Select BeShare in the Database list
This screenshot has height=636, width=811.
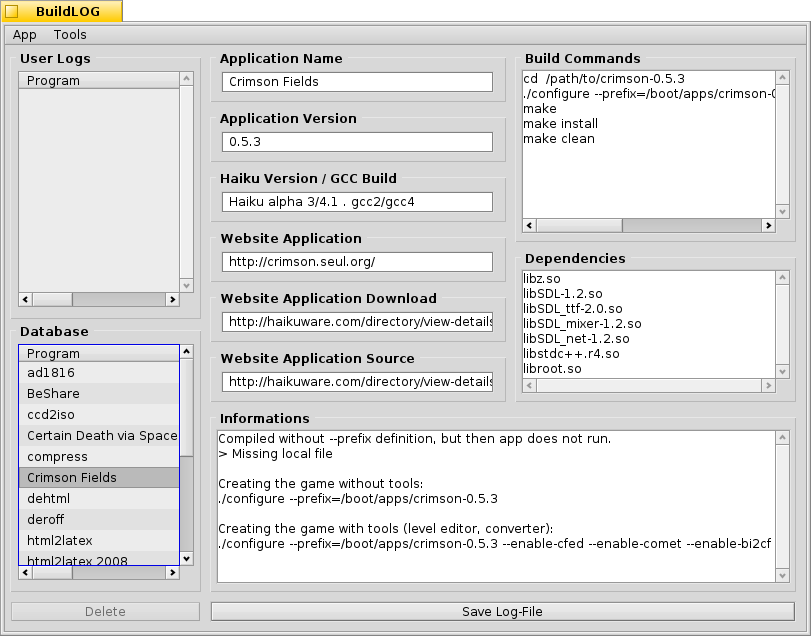click(99, 393)
